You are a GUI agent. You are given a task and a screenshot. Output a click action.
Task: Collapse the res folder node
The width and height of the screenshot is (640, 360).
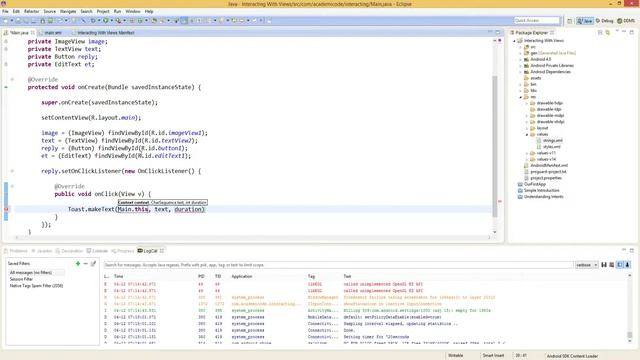[x=520, y=97]
